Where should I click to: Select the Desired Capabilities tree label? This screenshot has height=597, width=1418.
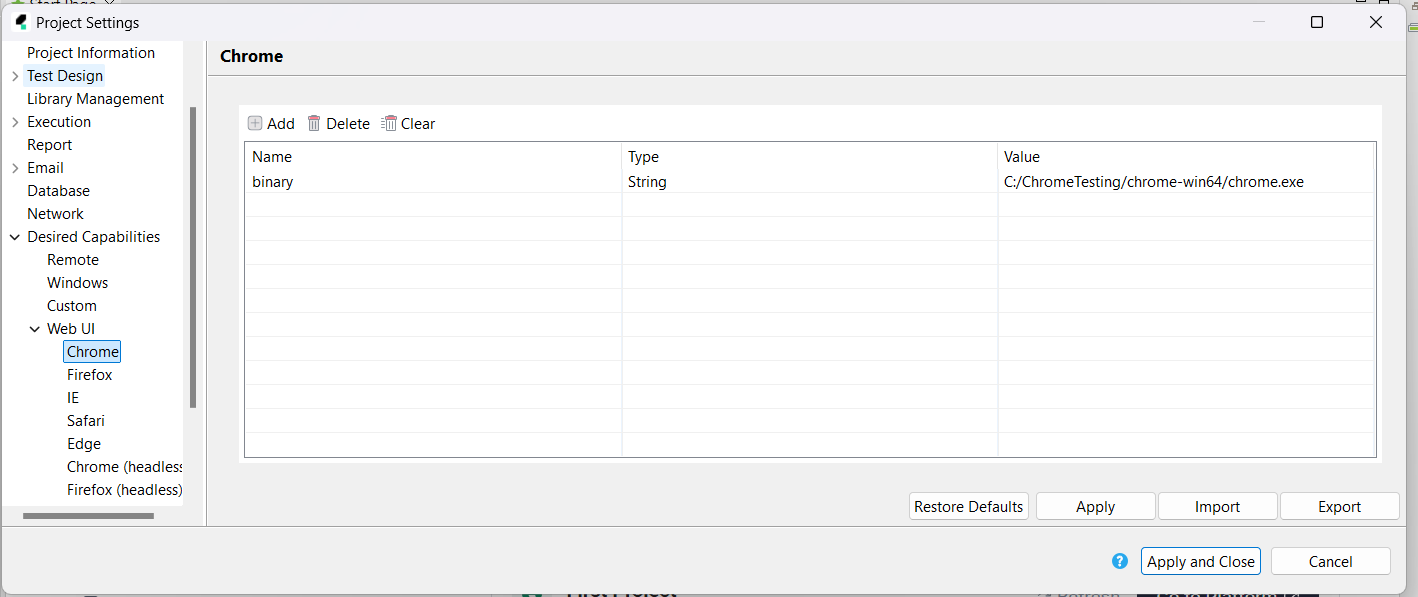[x=93, y=237]
